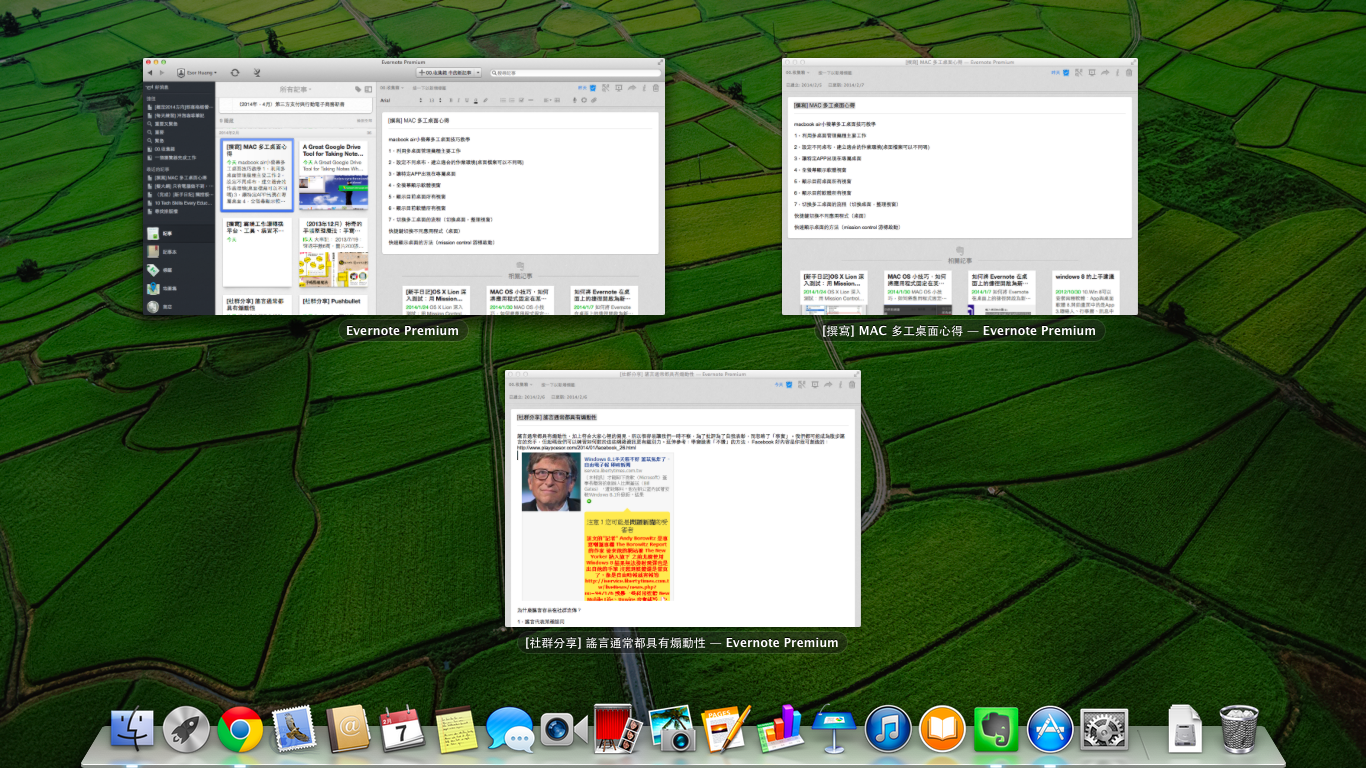This screenshot has height=768, width=1366.
Task: Launch Photo Booth from the Dock
Action: (618, 730)
